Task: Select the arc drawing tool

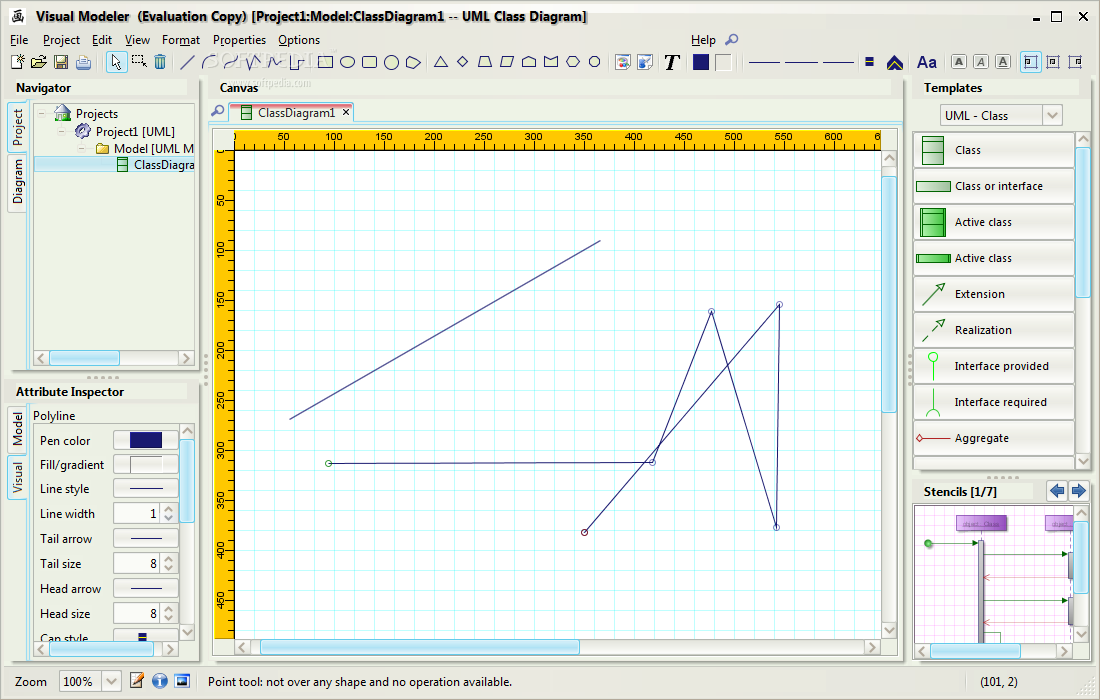Action: tap(208, 62)
